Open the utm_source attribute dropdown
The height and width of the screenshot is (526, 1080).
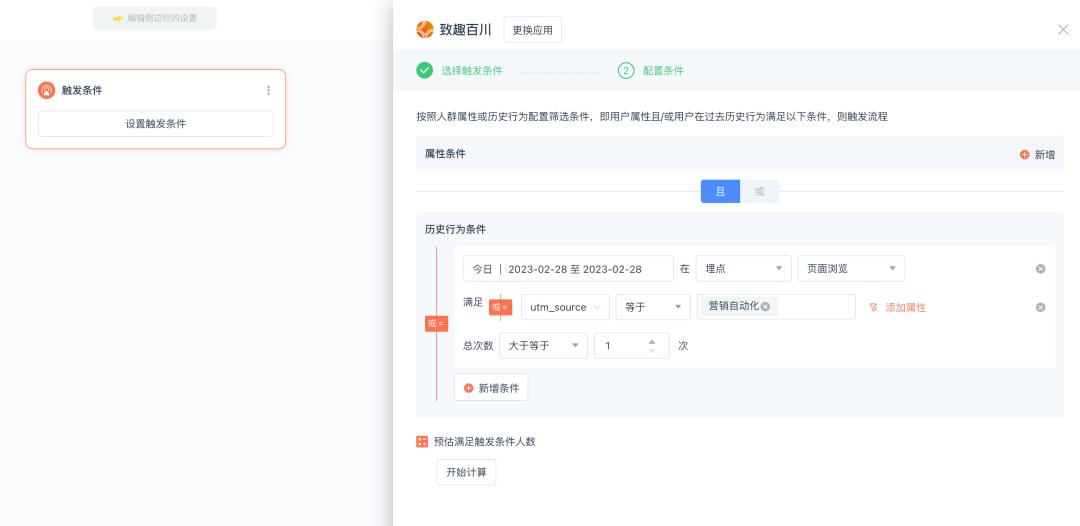(565, 307)
